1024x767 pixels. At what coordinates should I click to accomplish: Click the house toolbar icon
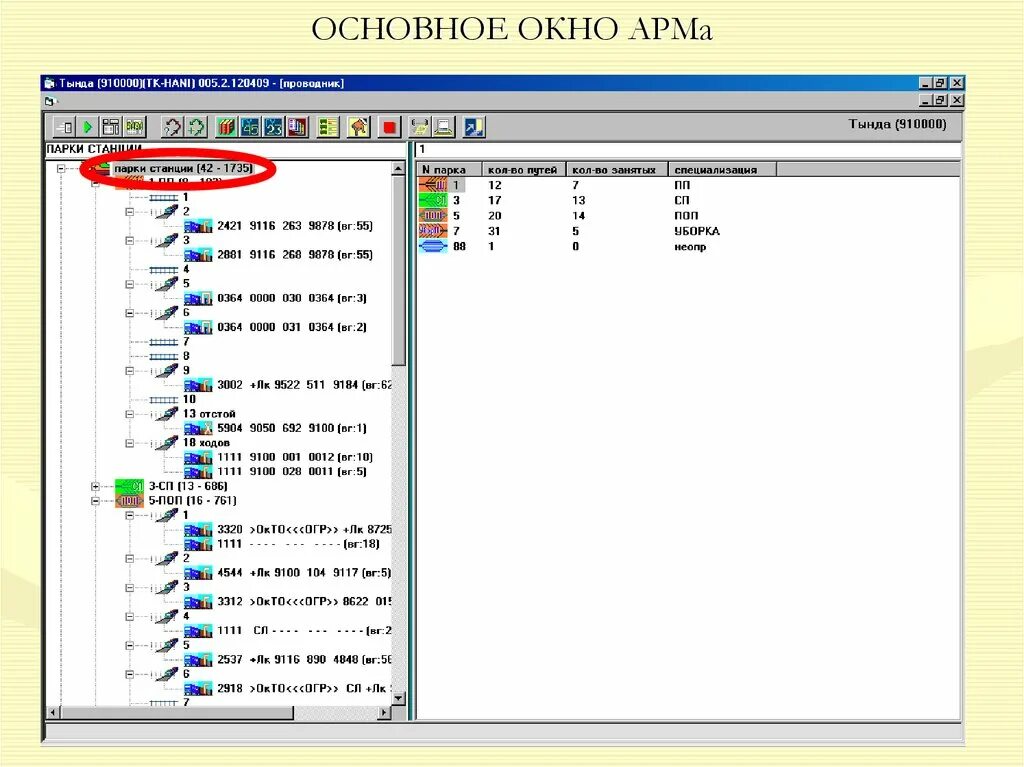coord(359,127)
